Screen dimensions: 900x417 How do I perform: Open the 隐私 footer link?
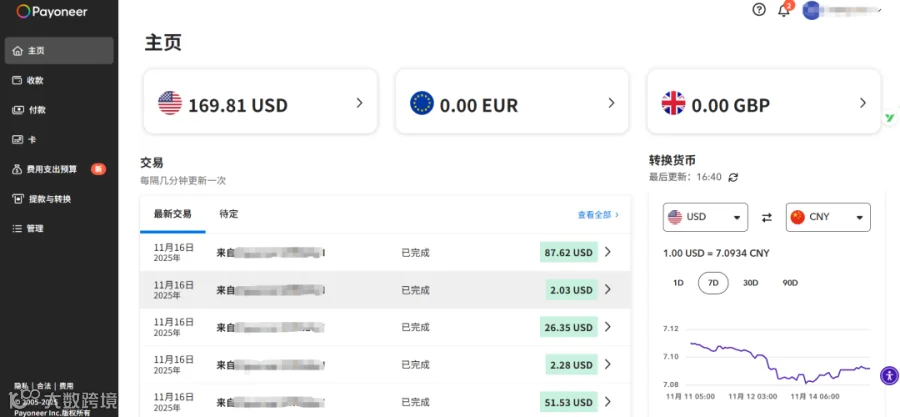(21, 386)
